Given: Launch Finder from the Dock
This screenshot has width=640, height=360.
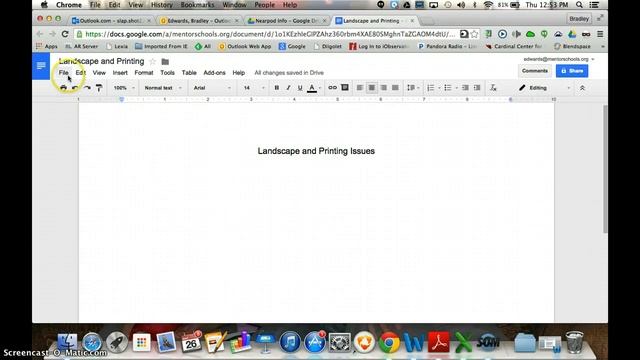Looking at the screenshot, I should [x=67, y=342].
